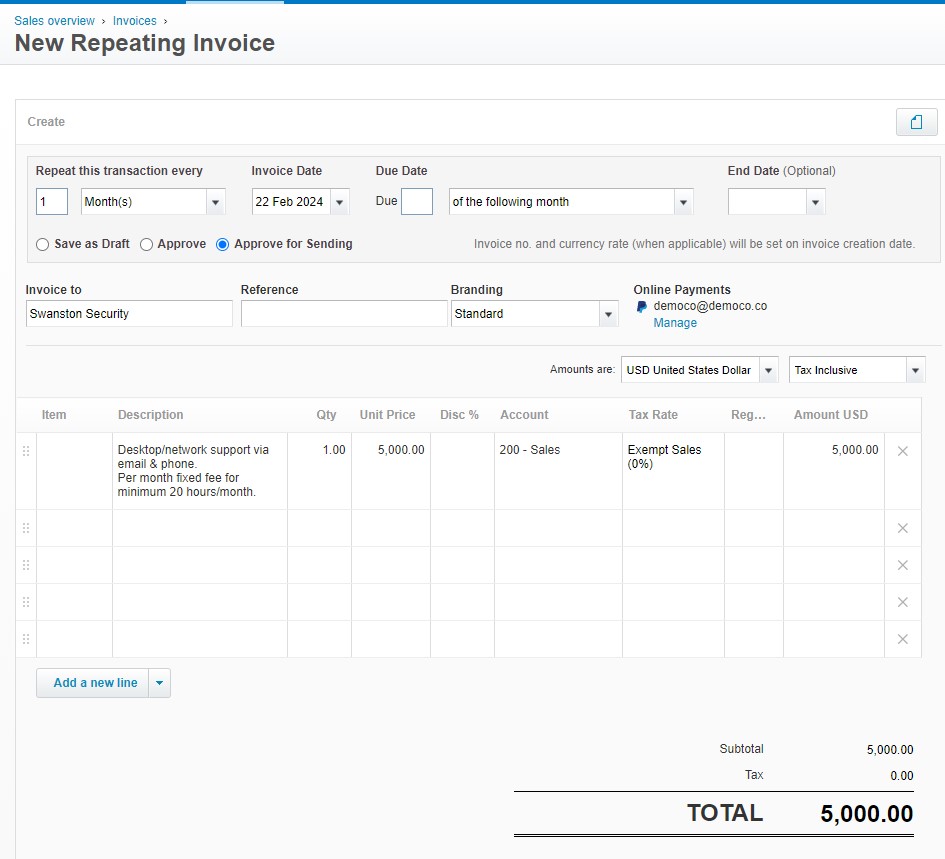Open the Month(s) repeat frequency dropdown
This screenshot has width=945, height=859.
click(214, 201)
